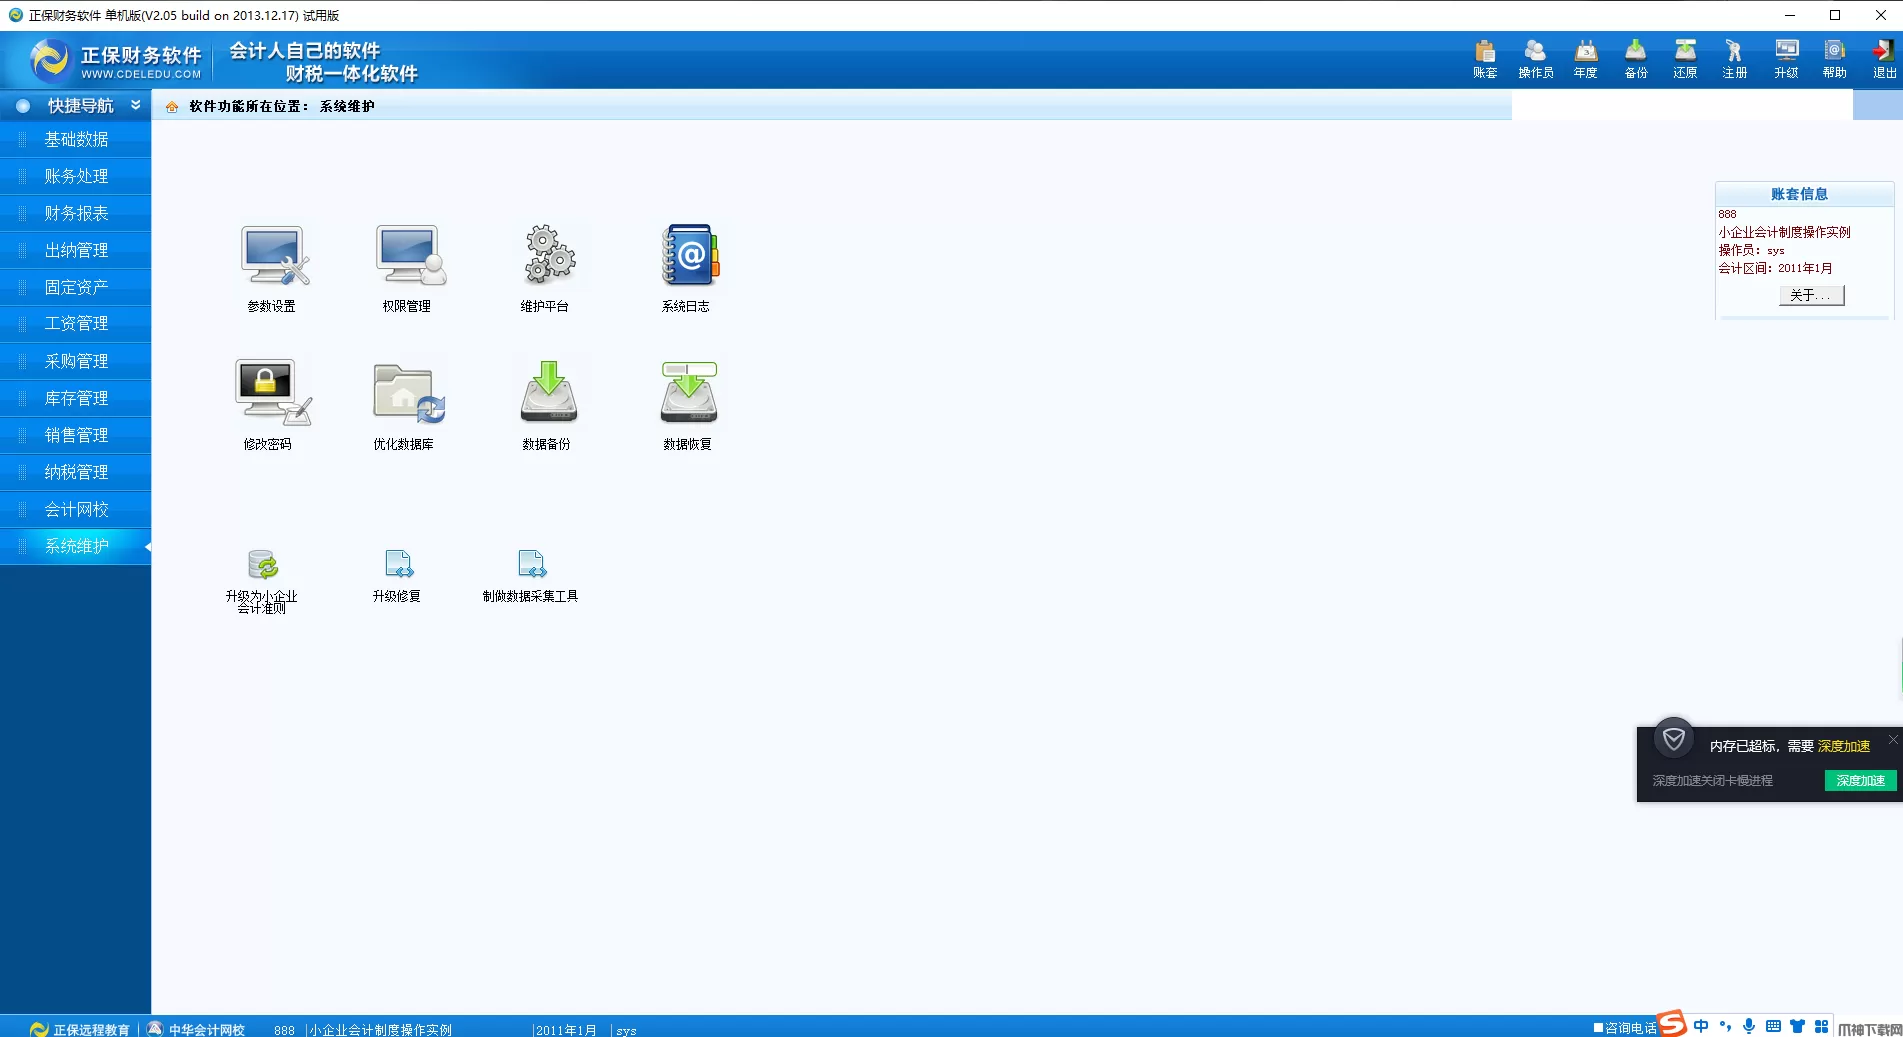Click 咨询电话 in the status bar
Viewport: 1903px width, 1037px height.
point(1625,1028)
